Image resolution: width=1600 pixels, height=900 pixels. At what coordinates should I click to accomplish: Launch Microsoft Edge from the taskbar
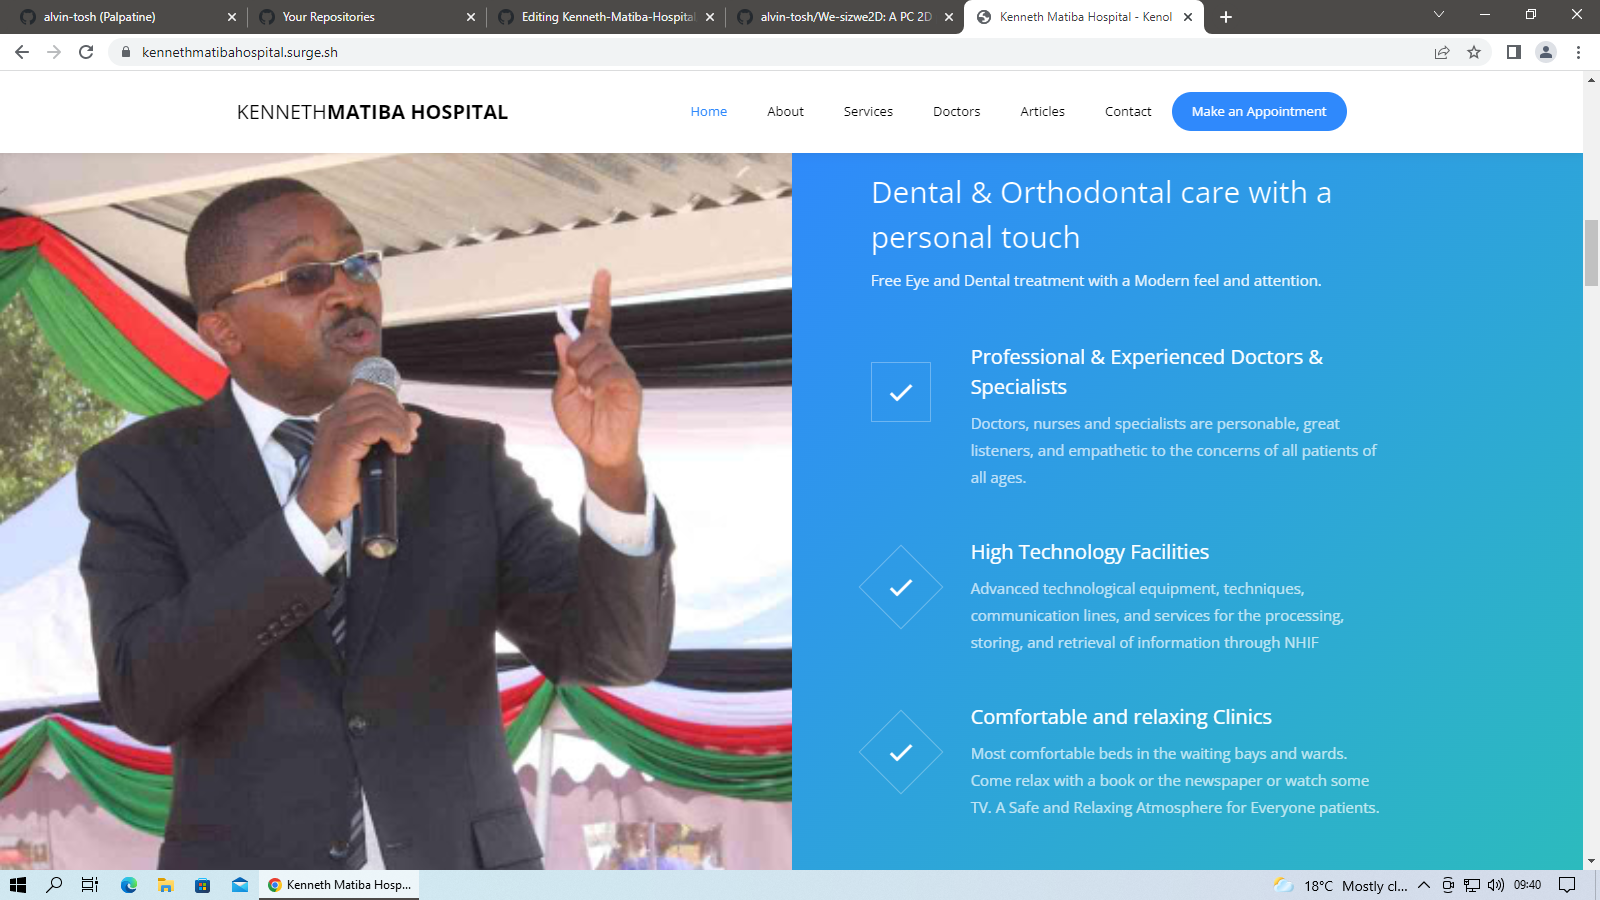click(129, 885)
